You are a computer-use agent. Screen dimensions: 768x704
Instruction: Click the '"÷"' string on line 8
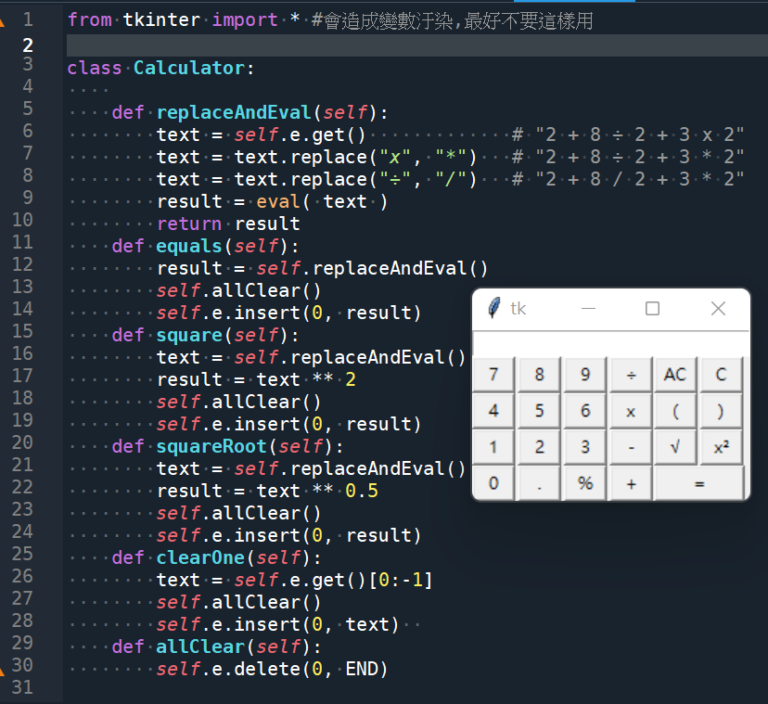pyautogui.click(x=395, y=179)
